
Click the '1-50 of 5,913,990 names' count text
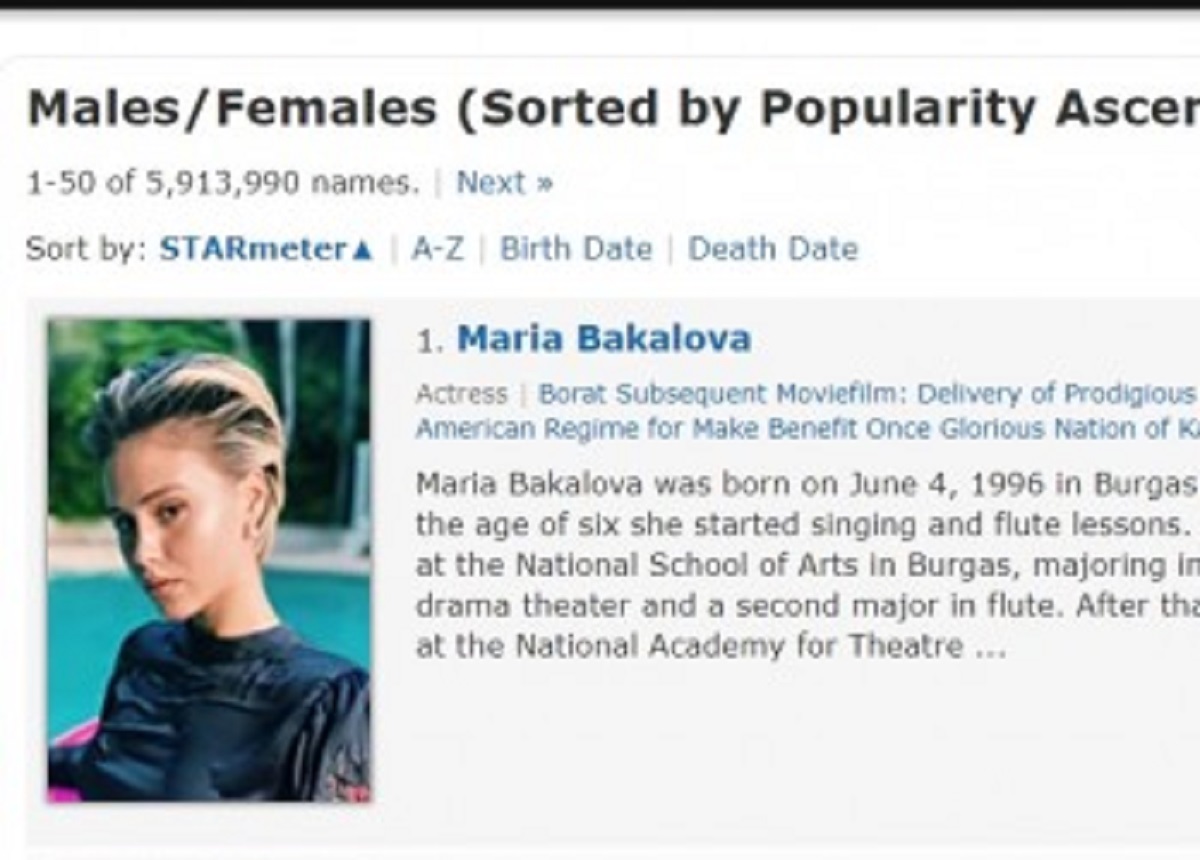pyautogui.click(x=223, y=183)
